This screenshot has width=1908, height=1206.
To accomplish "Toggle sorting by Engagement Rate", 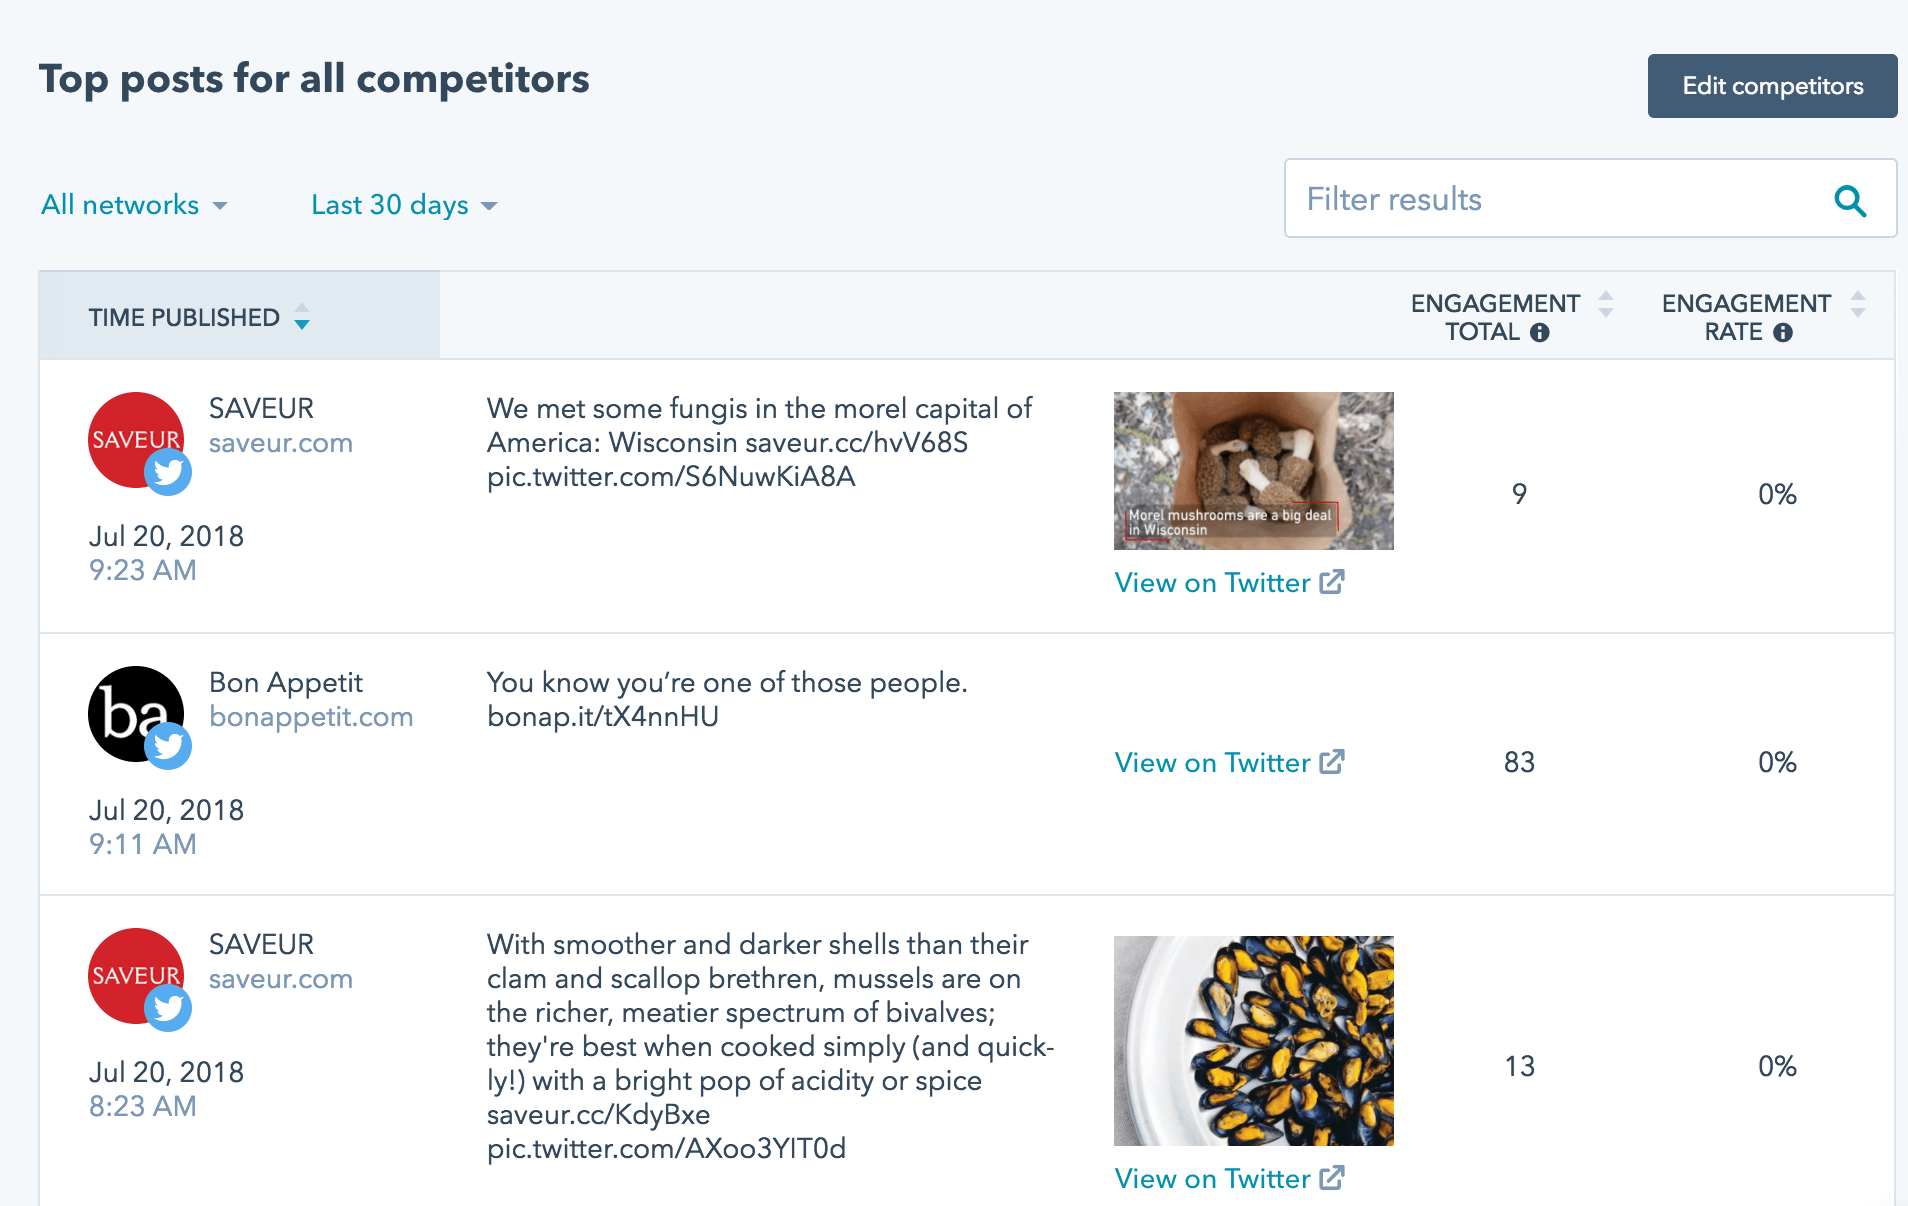I will tap(1856, 305).
